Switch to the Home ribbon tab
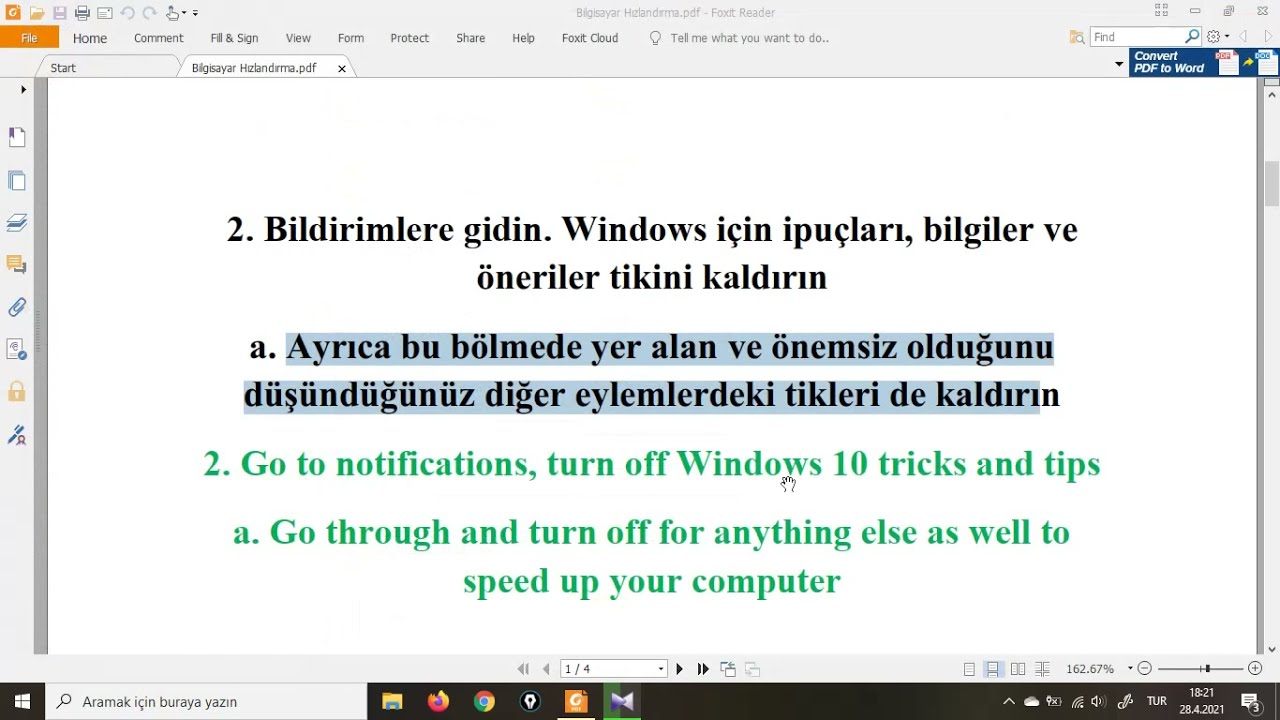The image size is (1280, 720). click(89, 38)
